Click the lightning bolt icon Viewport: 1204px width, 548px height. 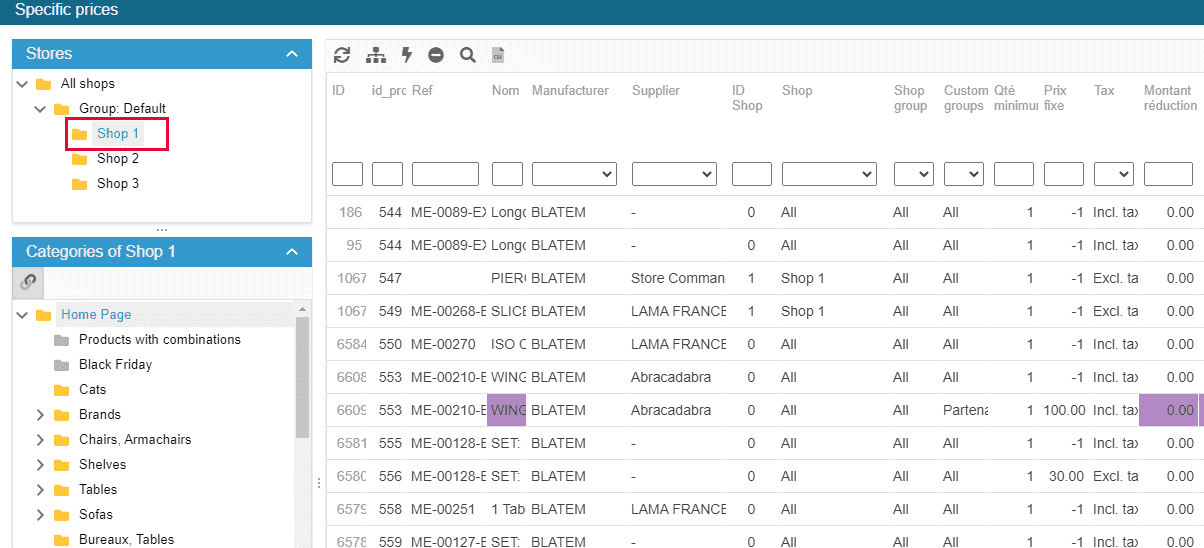(x=406, y=55)
